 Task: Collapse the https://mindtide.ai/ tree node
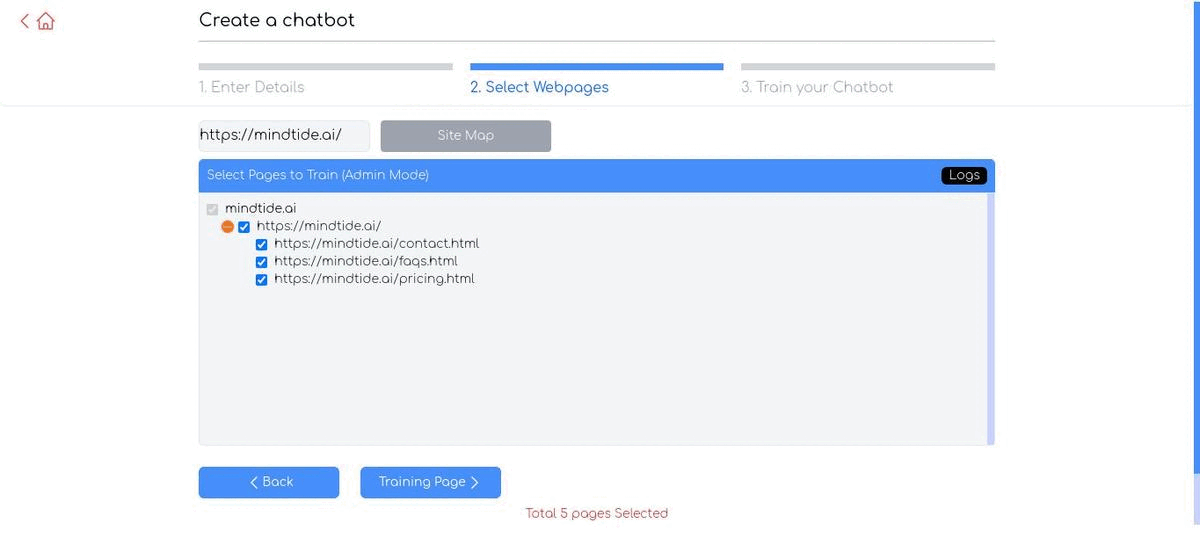point(228,227)
